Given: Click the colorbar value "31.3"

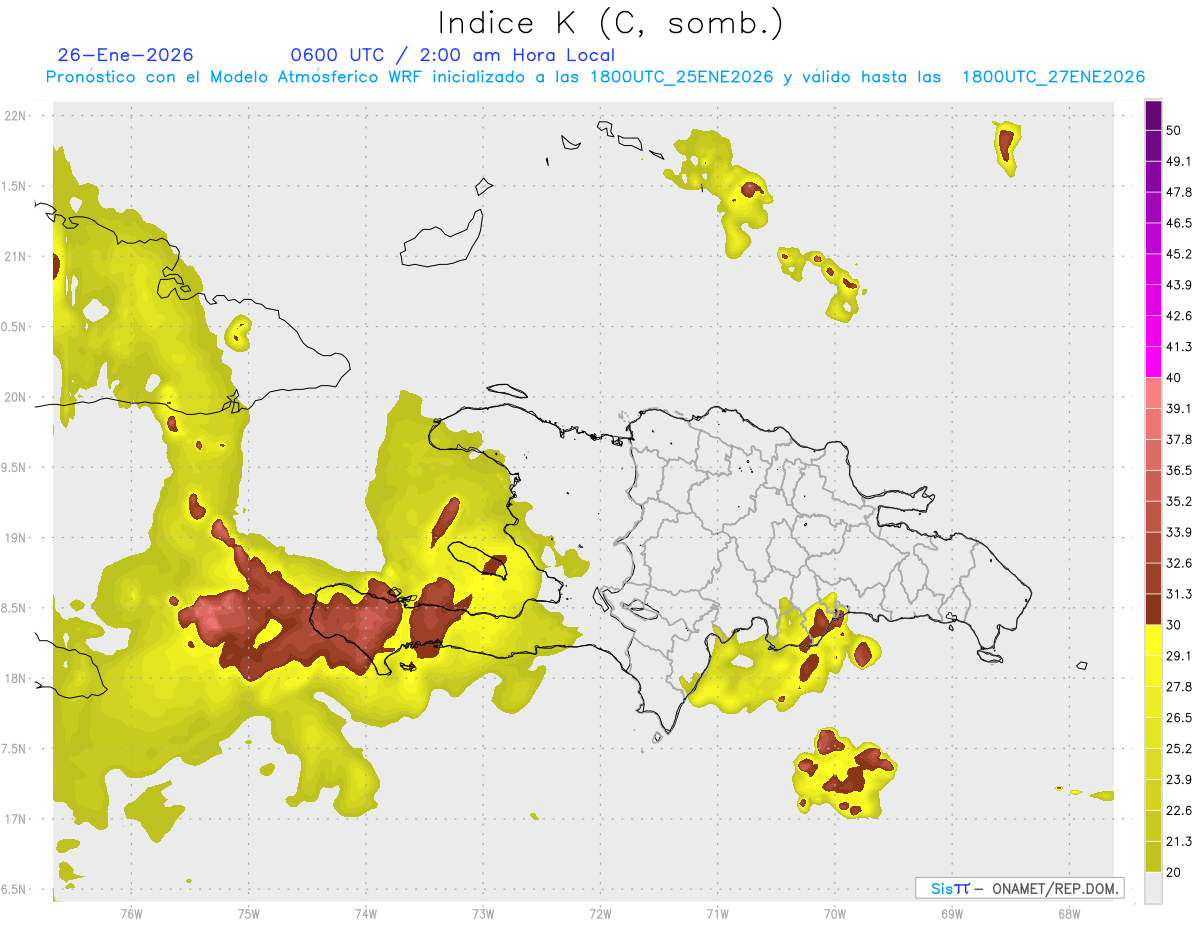Looking at the screenshot, I should [1179, 594].
